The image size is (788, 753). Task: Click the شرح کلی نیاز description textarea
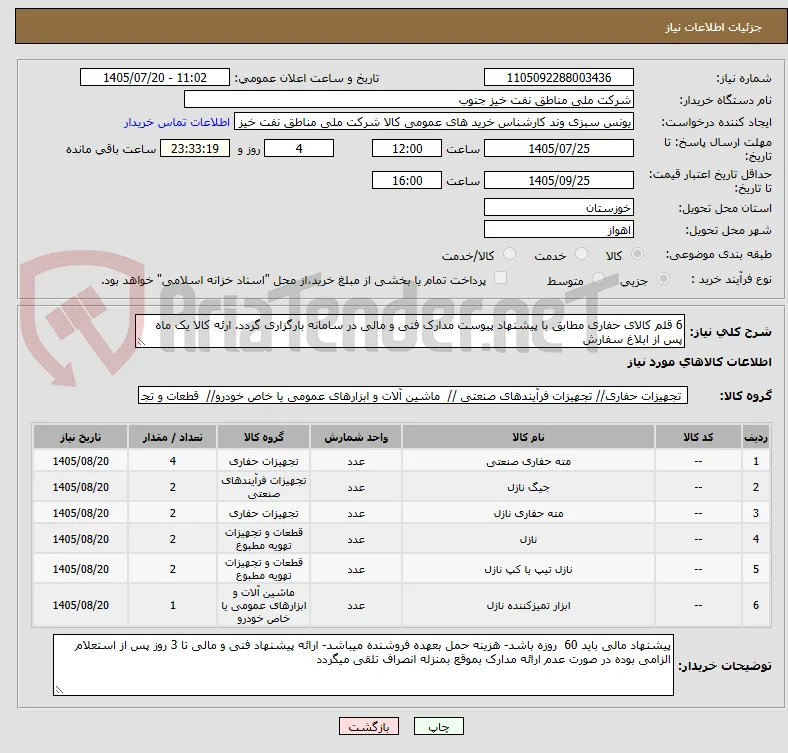tap(410, 332)
